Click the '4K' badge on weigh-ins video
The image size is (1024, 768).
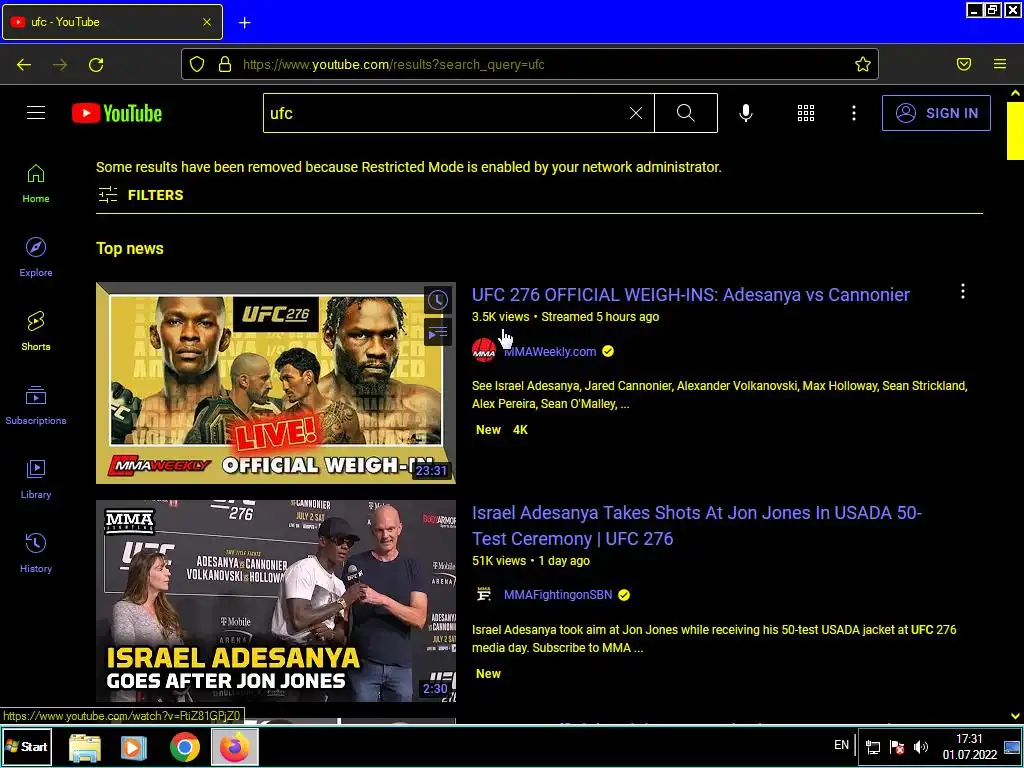click(520, 430)
